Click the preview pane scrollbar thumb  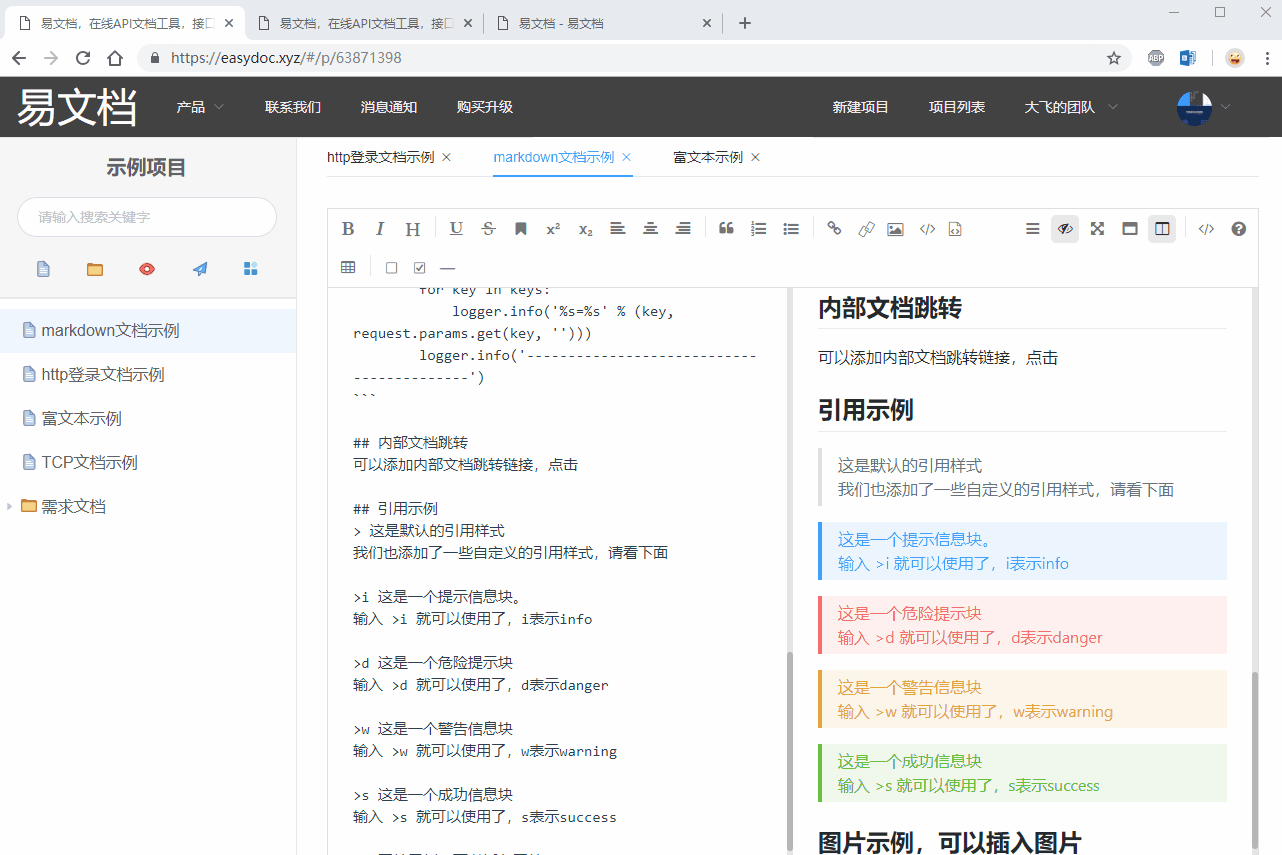click(1255, 758)
